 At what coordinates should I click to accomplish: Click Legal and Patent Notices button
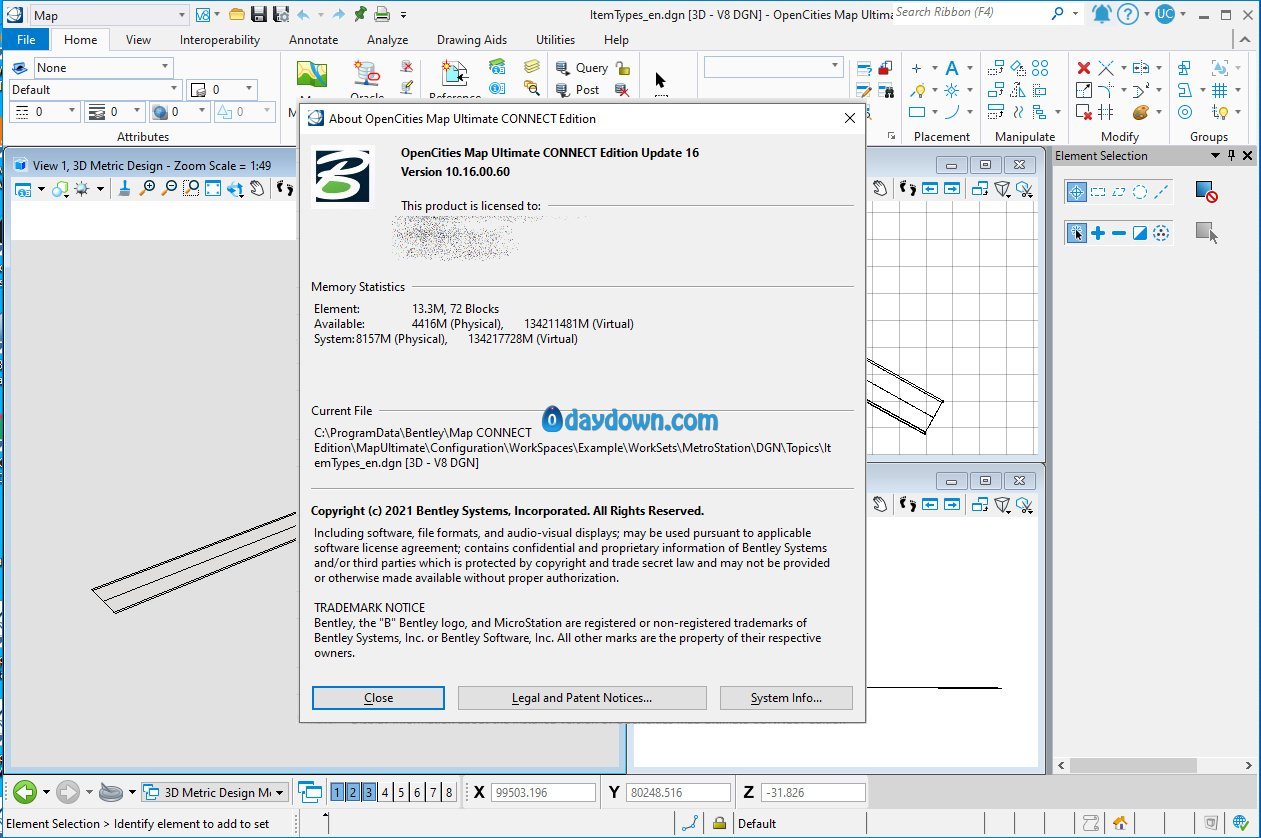(582, 698)
